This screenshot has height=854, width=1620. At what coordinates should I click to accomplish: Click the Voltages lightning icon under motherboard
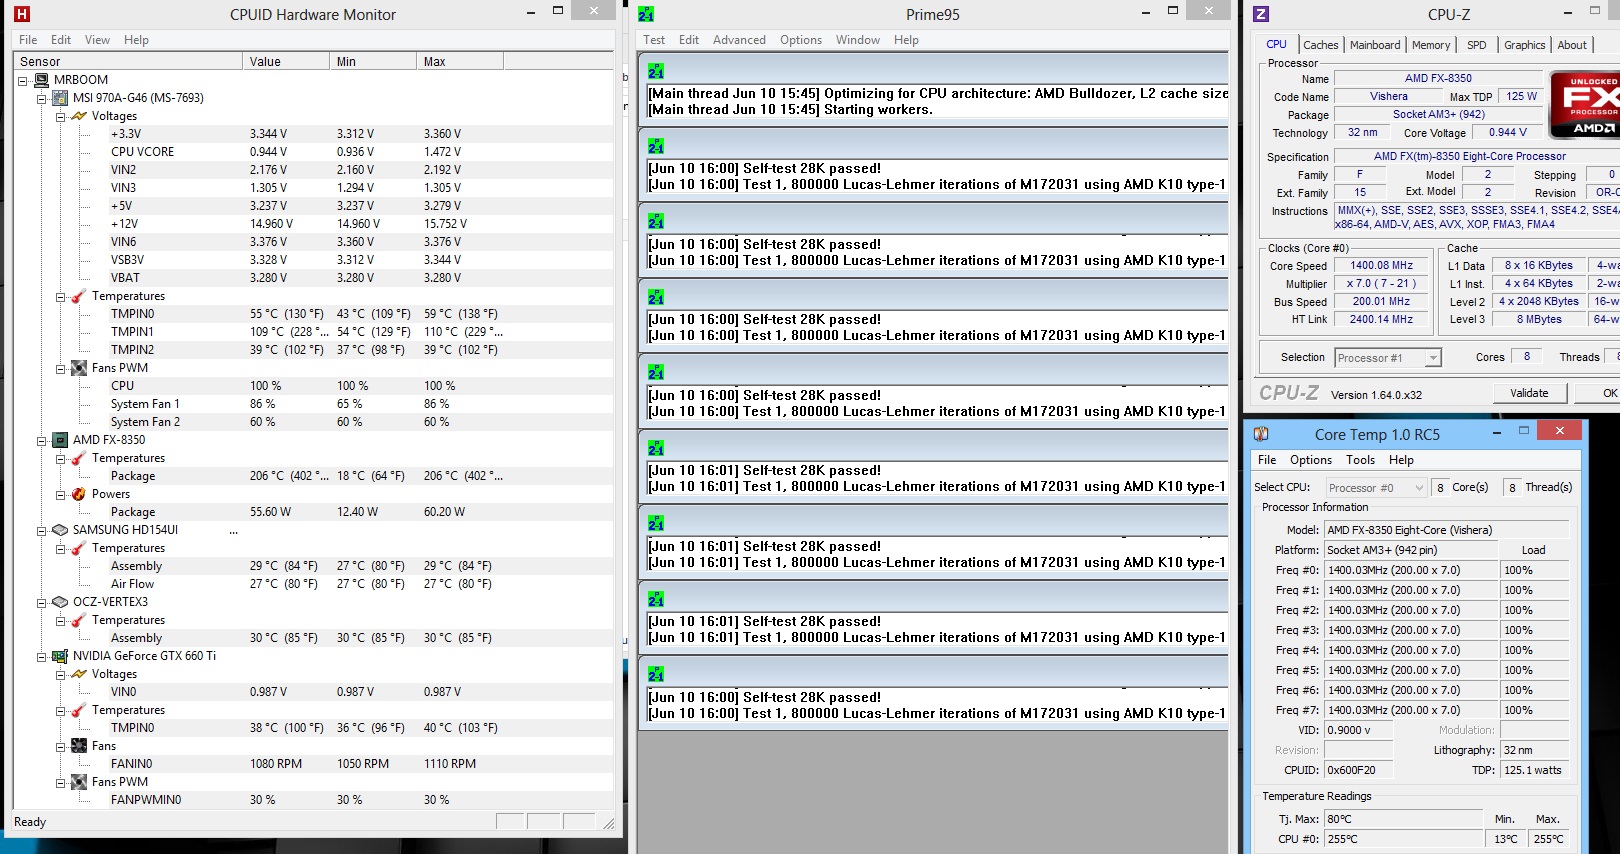pos(79,116)
